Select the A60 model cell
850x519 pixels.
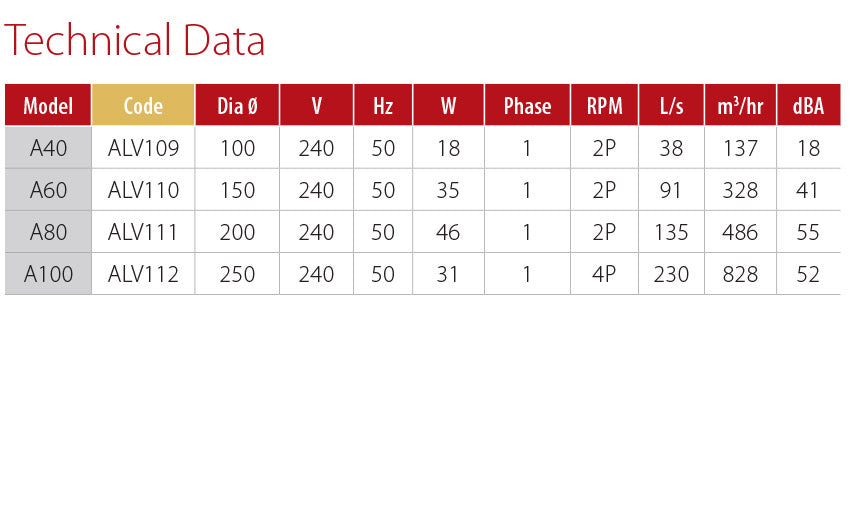tap(48, 190)
